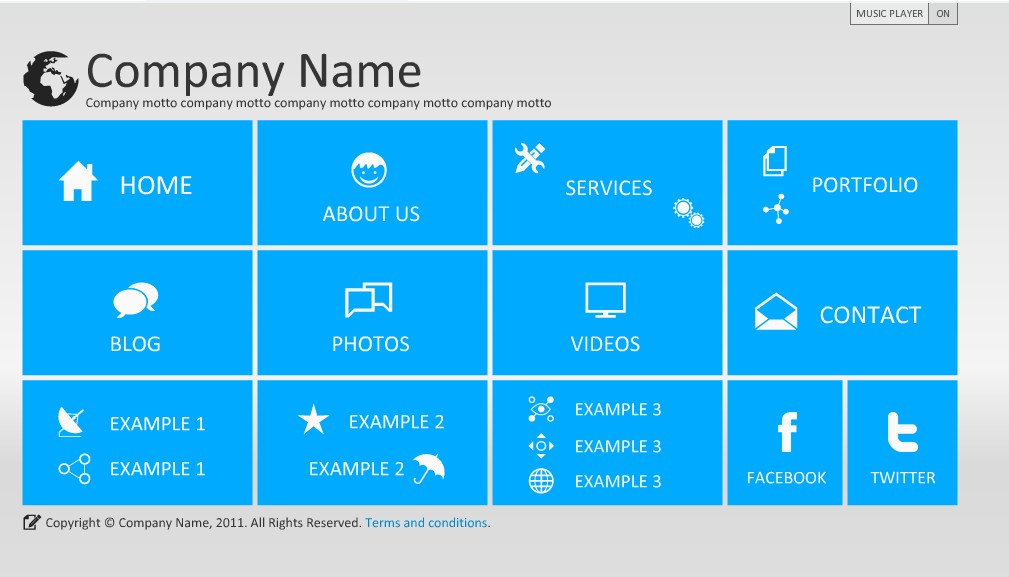
Task: Click the globe icon beside last Example 3
Action: (541, 481)
